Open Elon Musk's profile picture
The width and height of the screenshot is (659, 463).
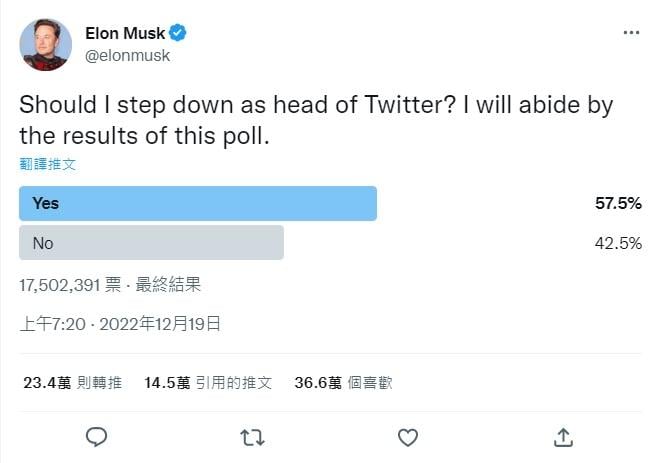(x=45, y=44)
